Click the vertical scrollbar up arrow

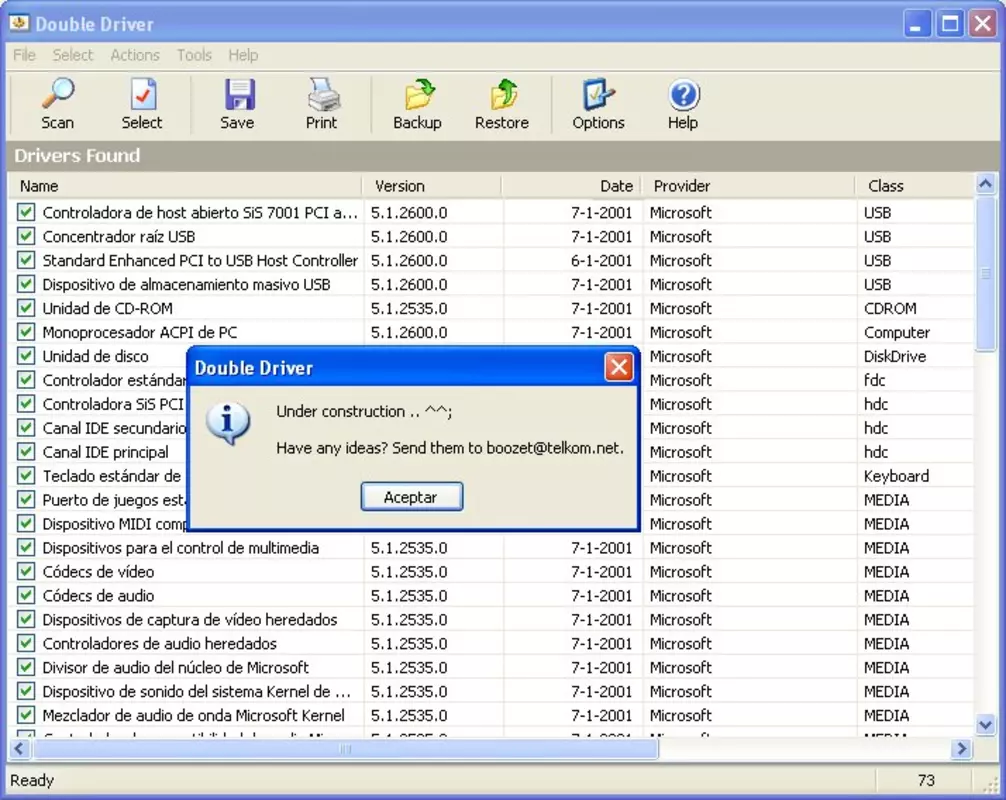pyautogui.click(x=985, y=185)
